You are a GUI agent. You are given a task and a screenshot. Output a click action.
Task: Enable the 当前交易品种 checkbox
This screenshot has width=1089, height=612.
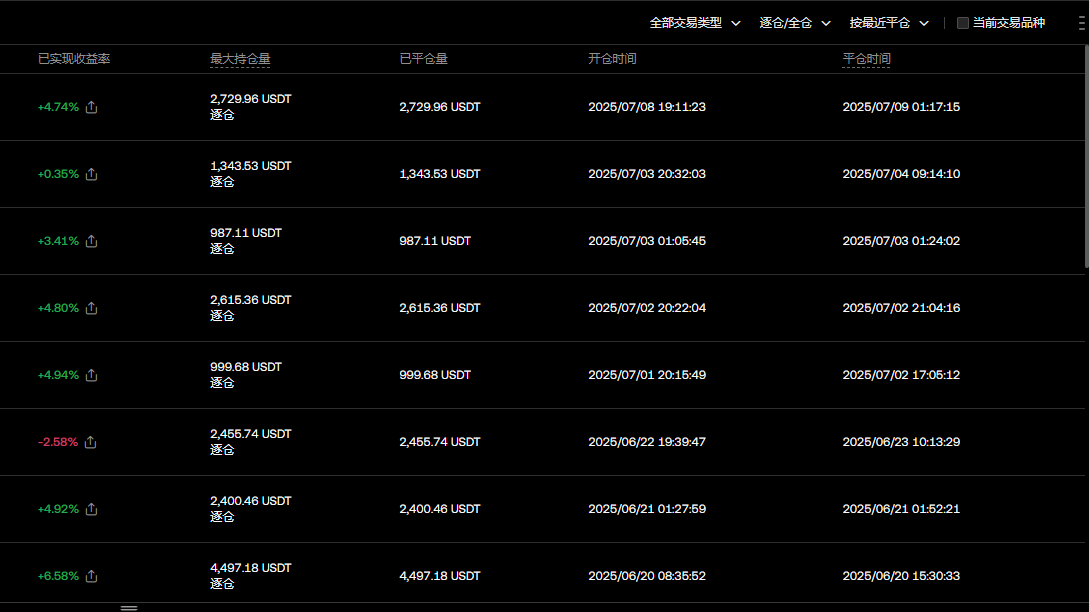pos(963,23)
